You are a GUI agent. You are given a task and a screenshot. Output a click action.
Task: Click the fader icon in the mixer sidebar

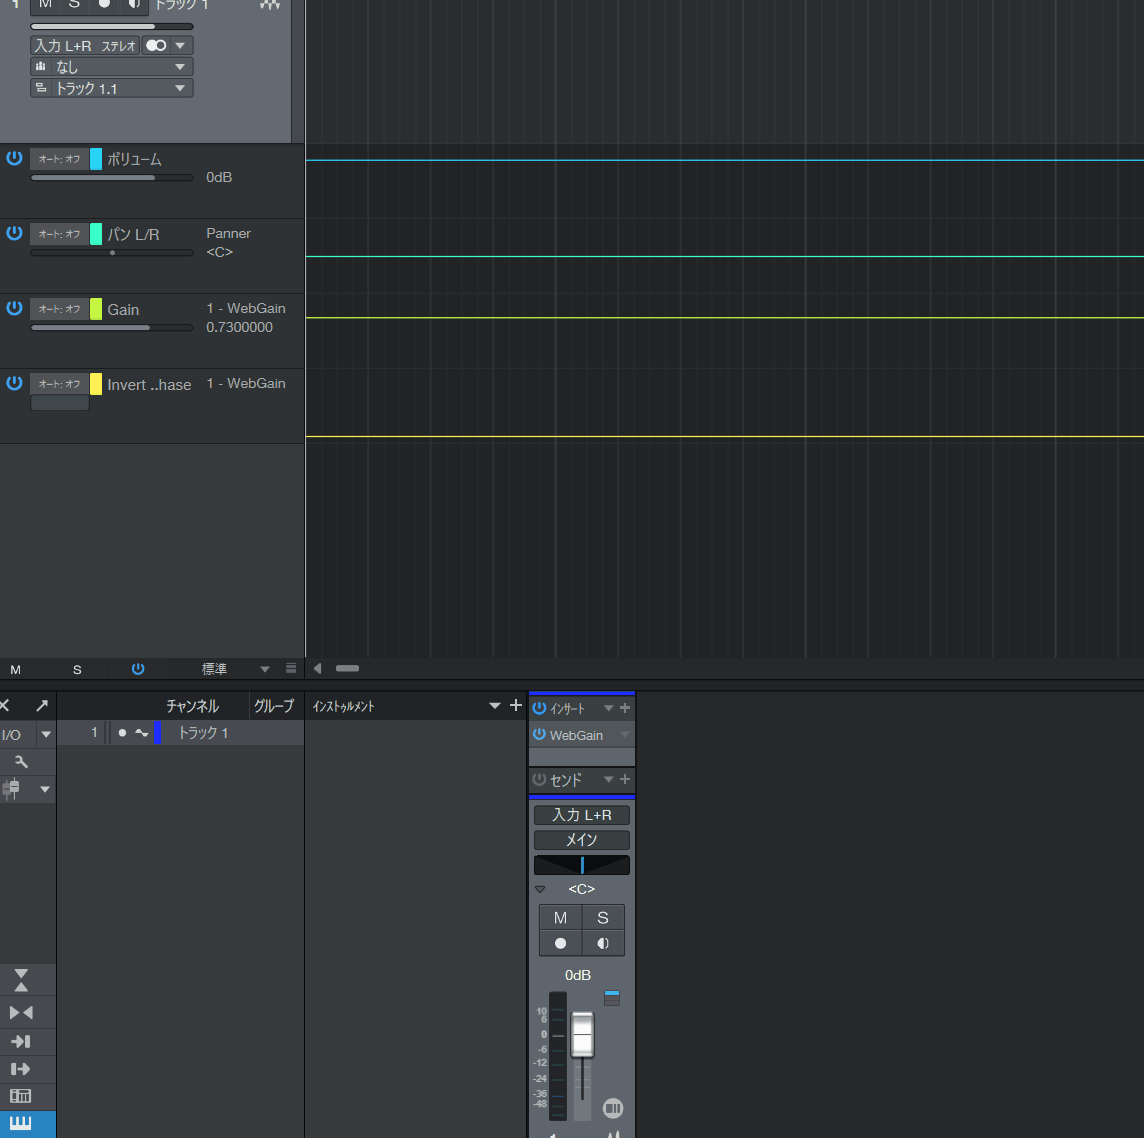point(11,789)
